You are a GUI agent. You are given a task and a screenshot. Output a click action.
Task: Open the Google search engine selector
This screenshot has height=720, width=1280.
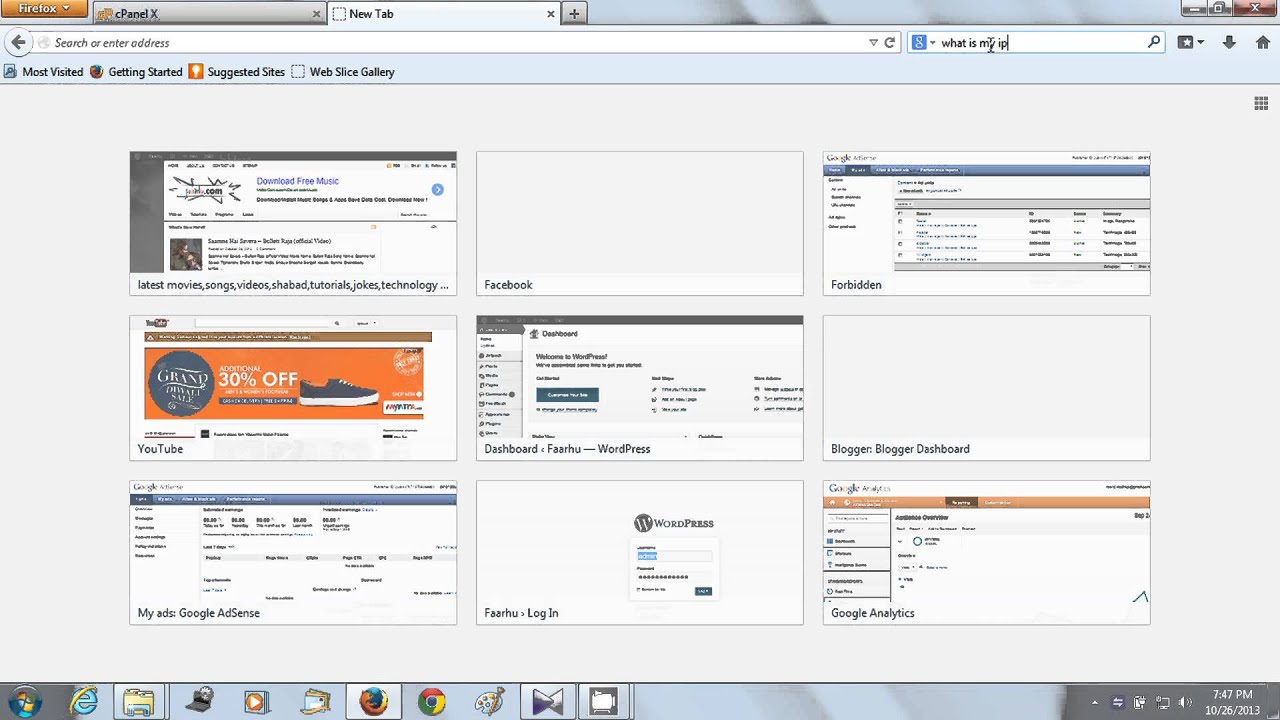[923, 43]
